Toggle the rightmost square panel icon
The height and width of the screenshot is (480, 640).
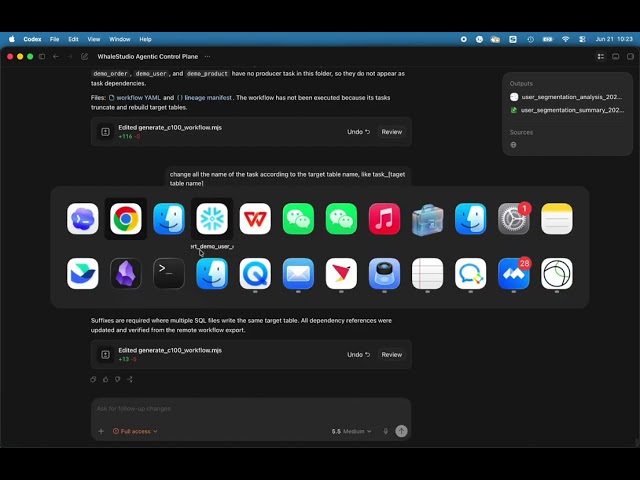click(630, 56)
